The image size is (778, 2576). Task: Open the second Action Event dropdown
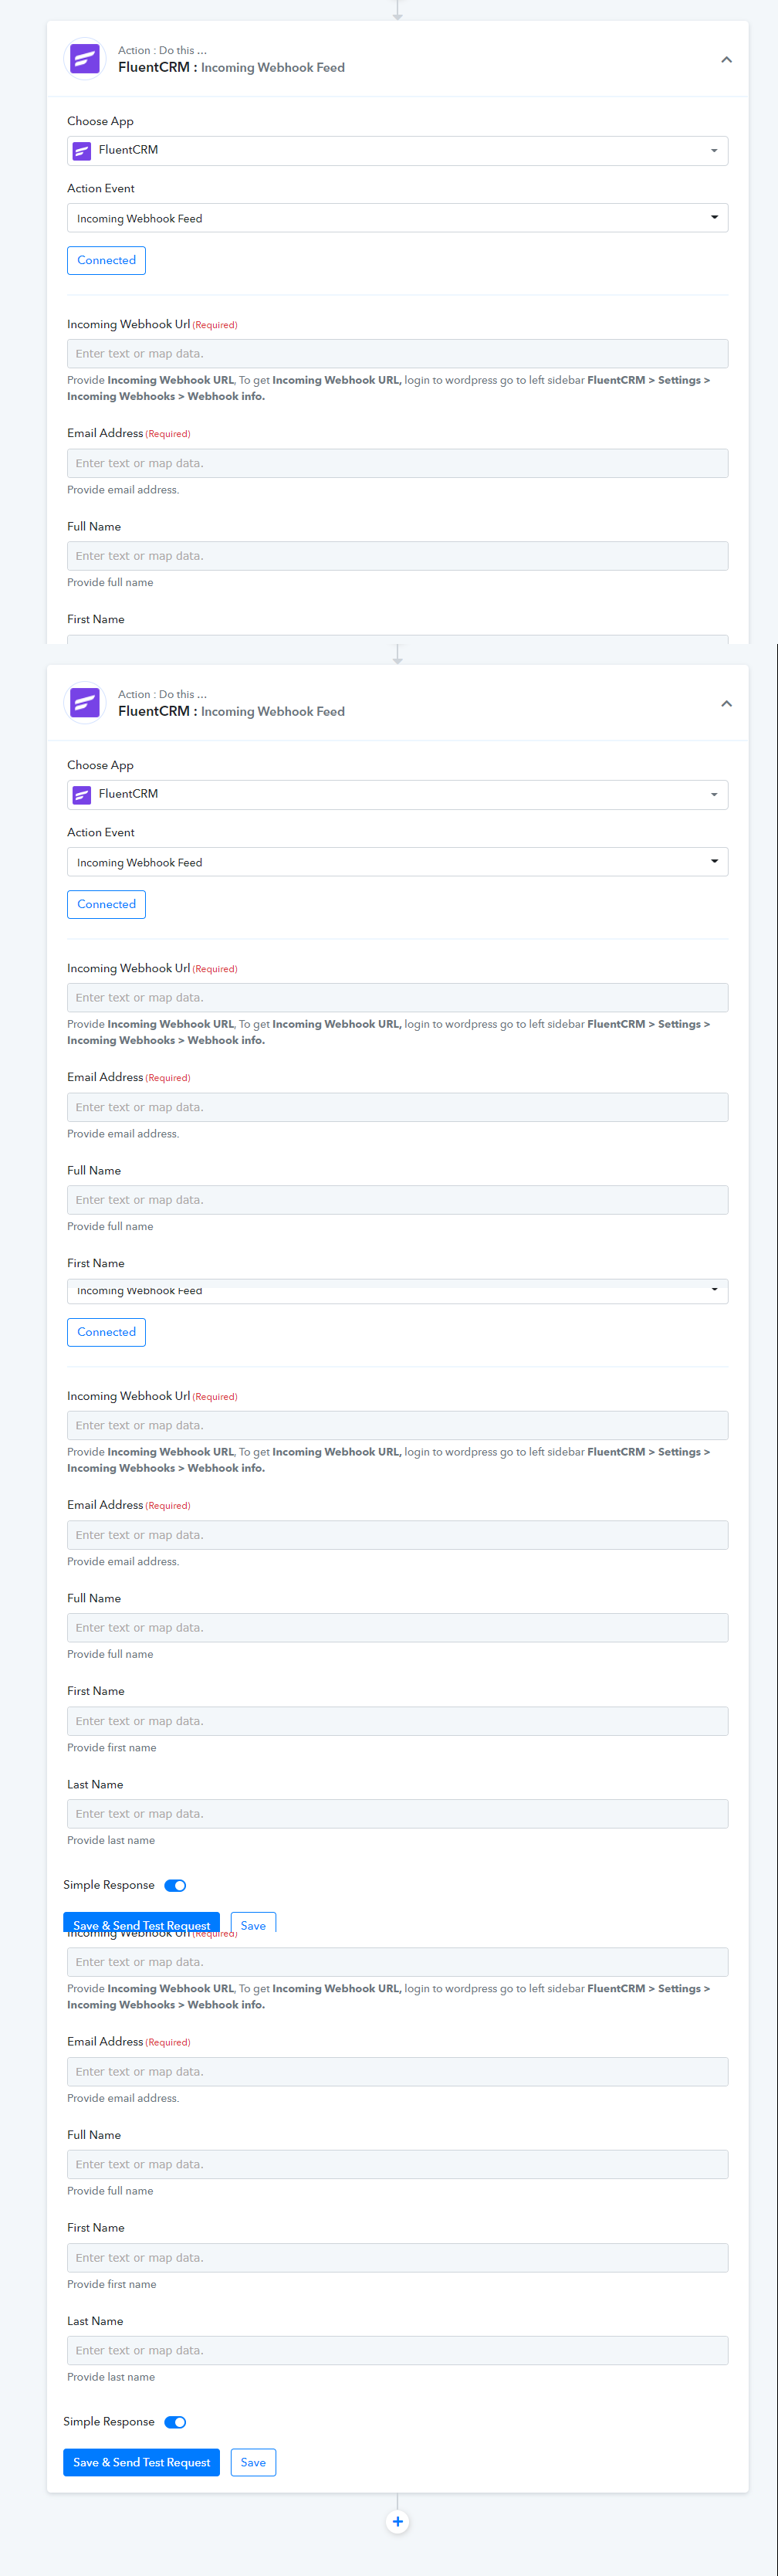398,862
